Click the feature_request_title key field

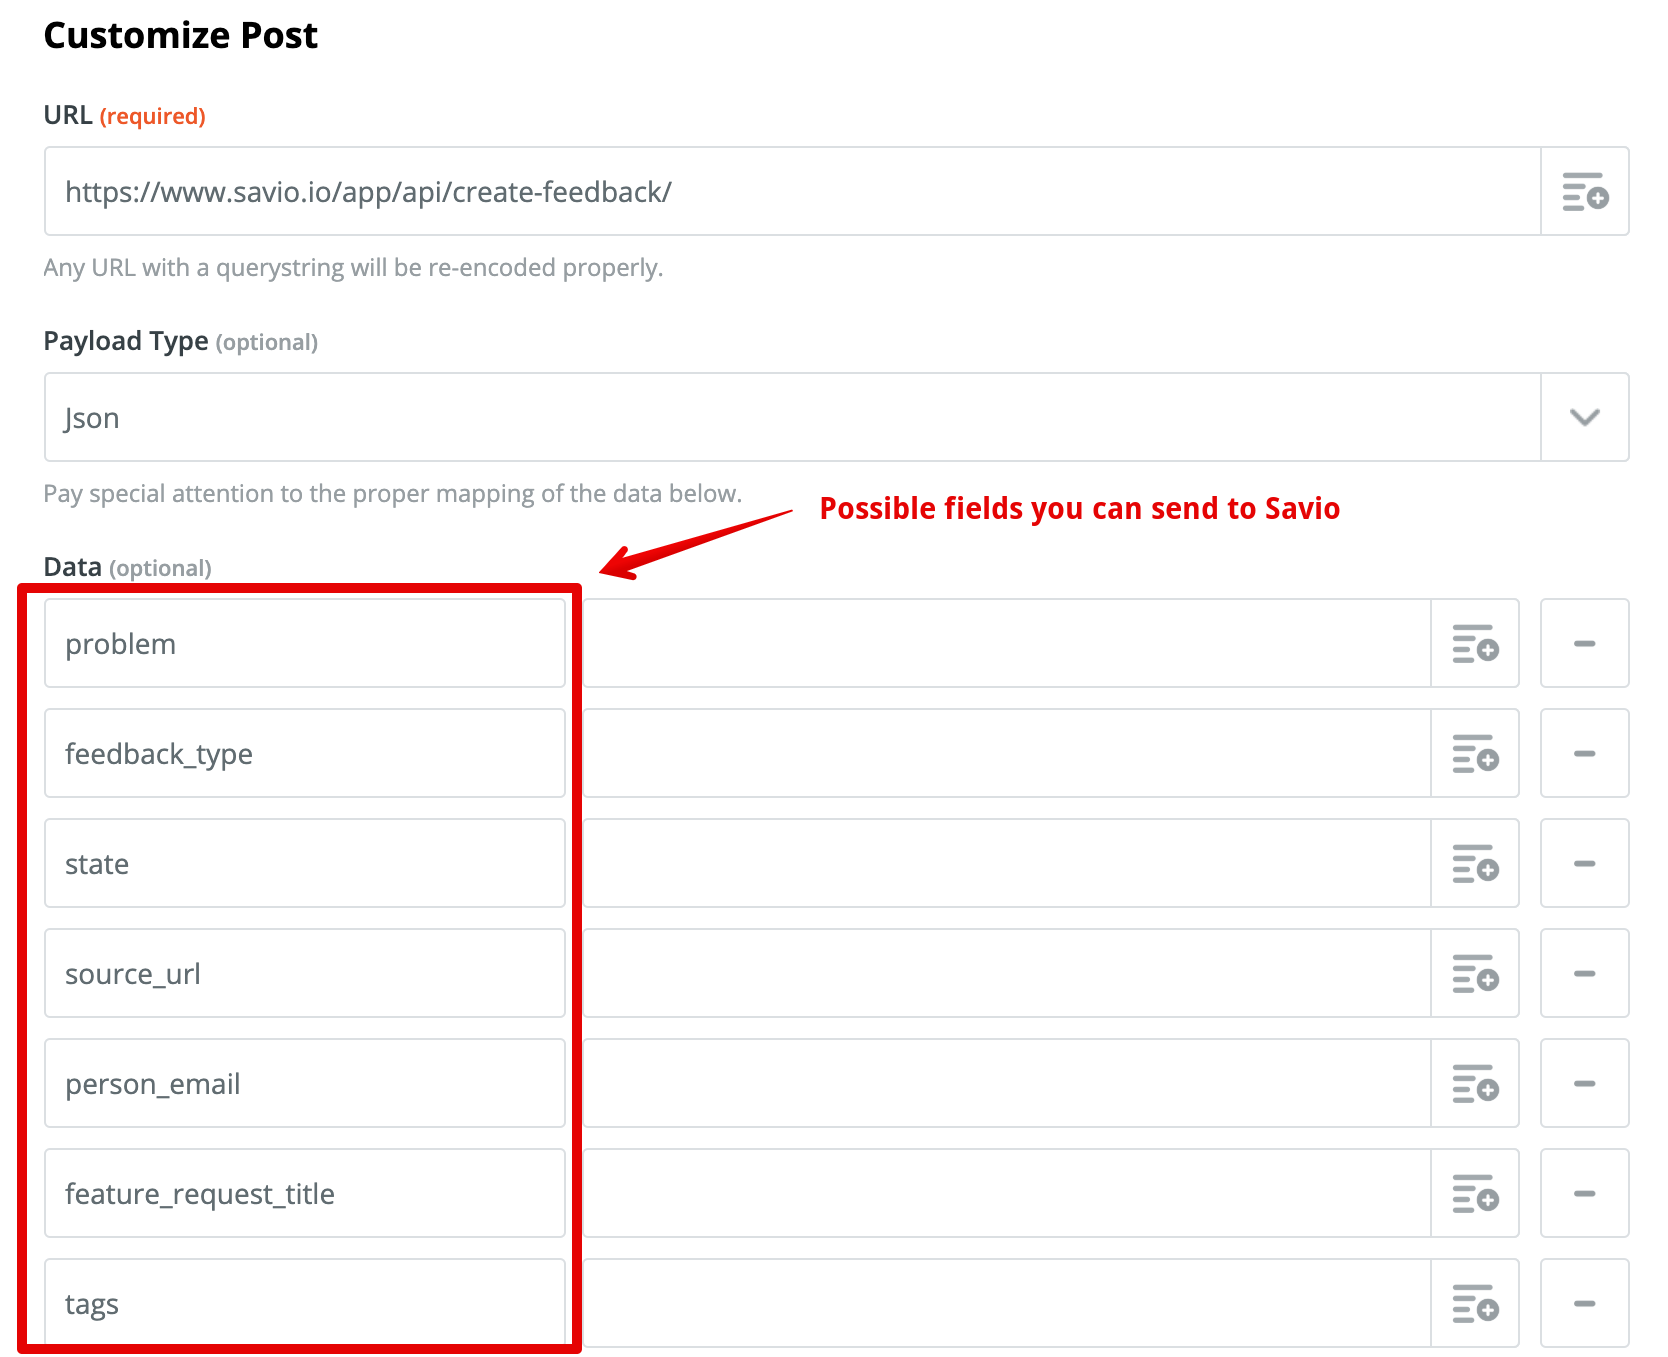point(305,1193)
